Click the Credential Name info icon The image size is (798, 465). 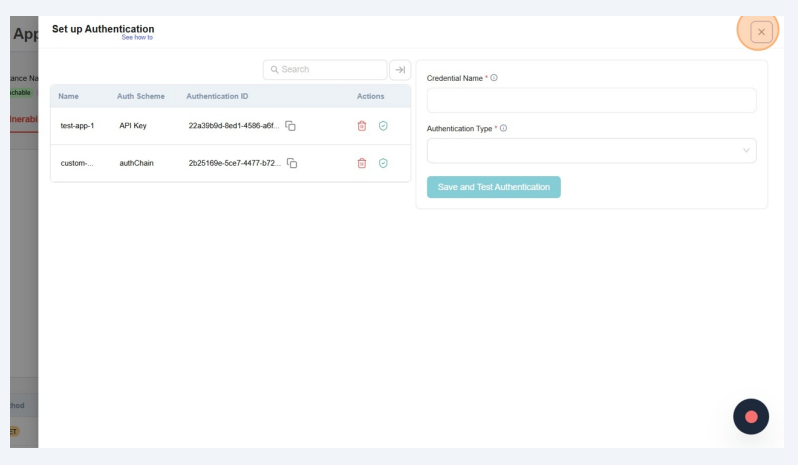tap(494, 78)
